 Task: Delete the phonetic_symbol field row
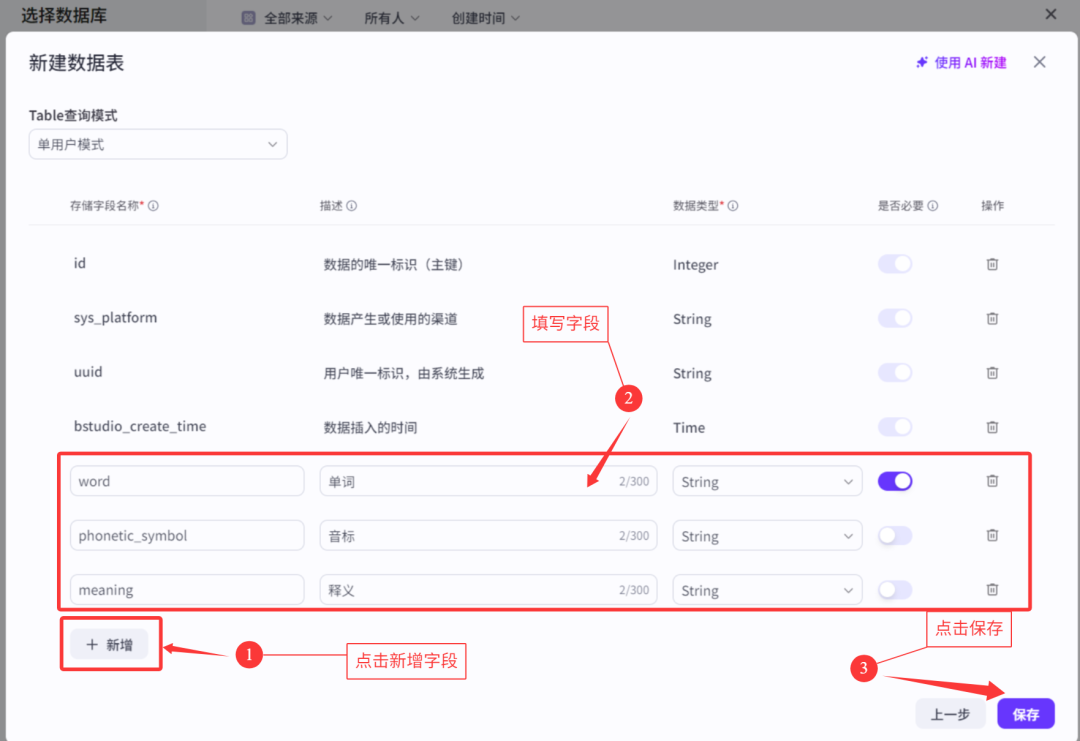click(x=992, y=535)
